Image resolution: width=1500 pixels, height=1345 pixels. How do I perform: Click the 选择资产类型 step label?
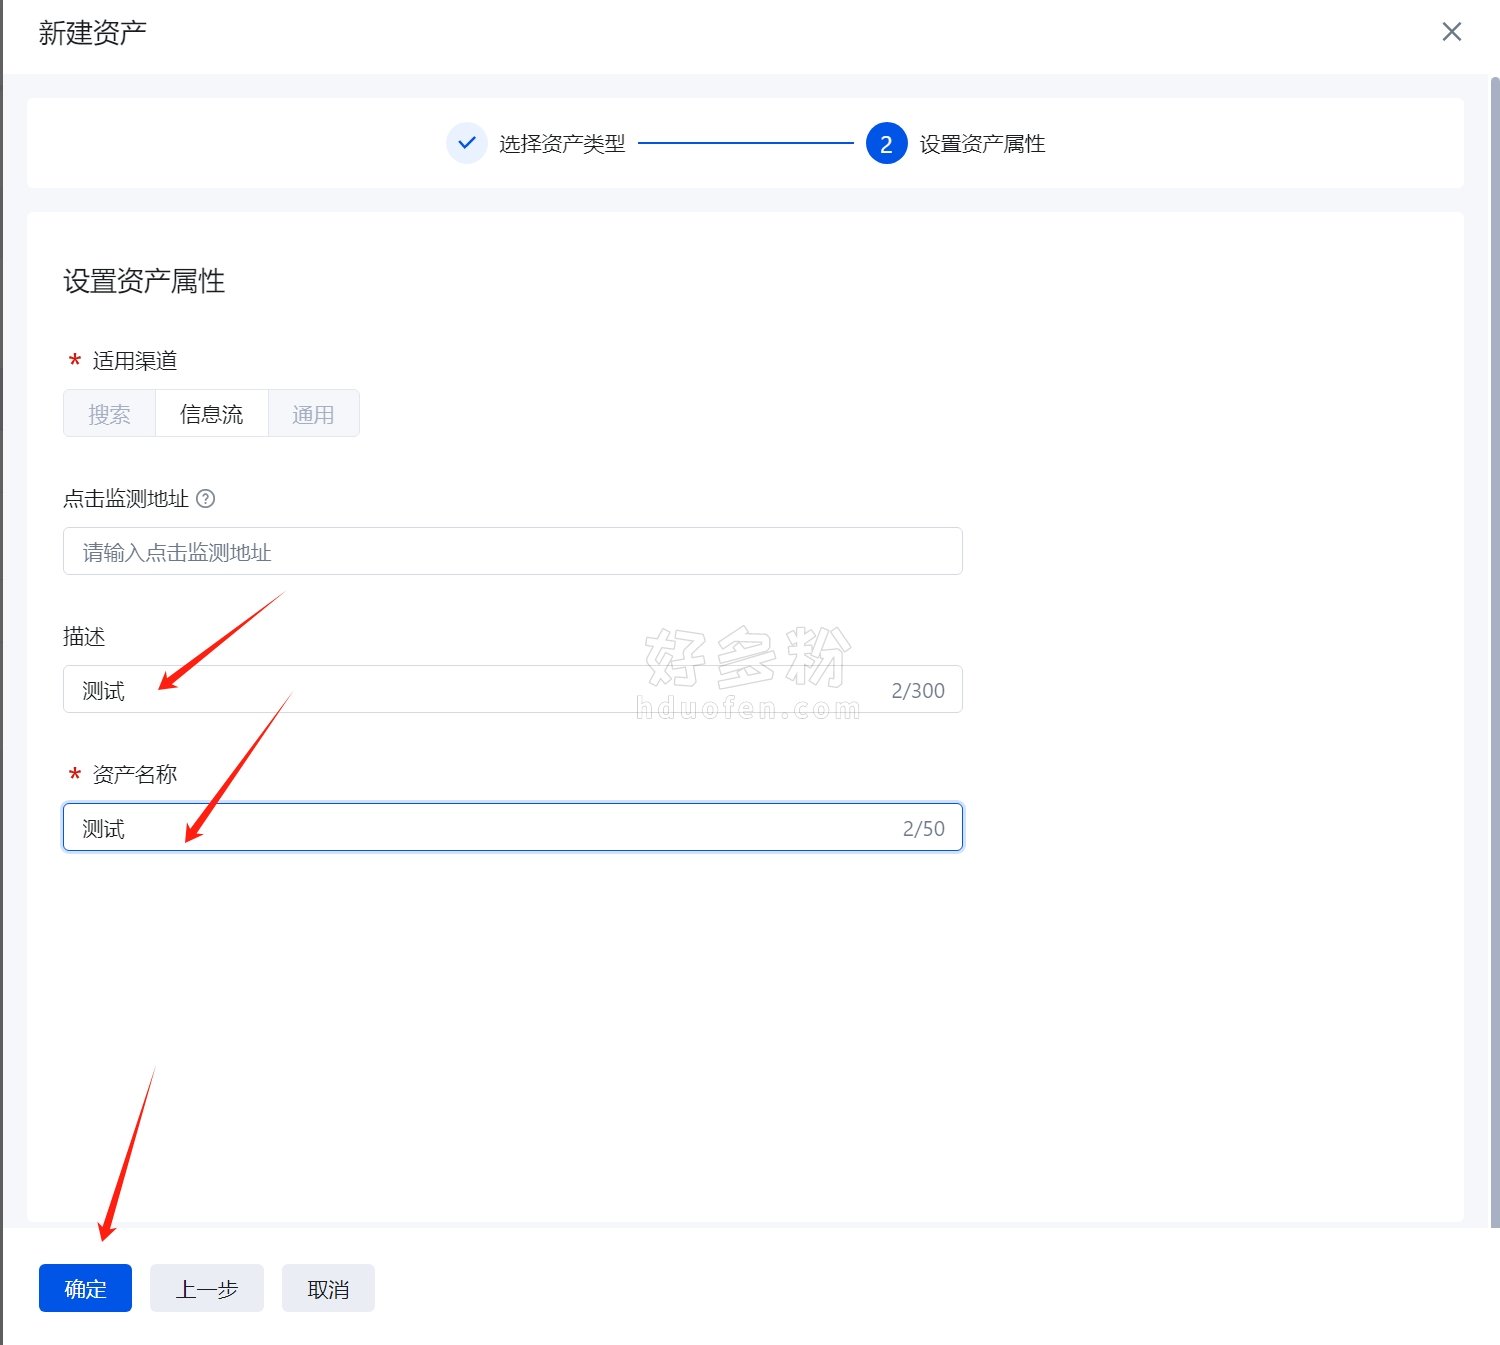(x=562, y=144)
